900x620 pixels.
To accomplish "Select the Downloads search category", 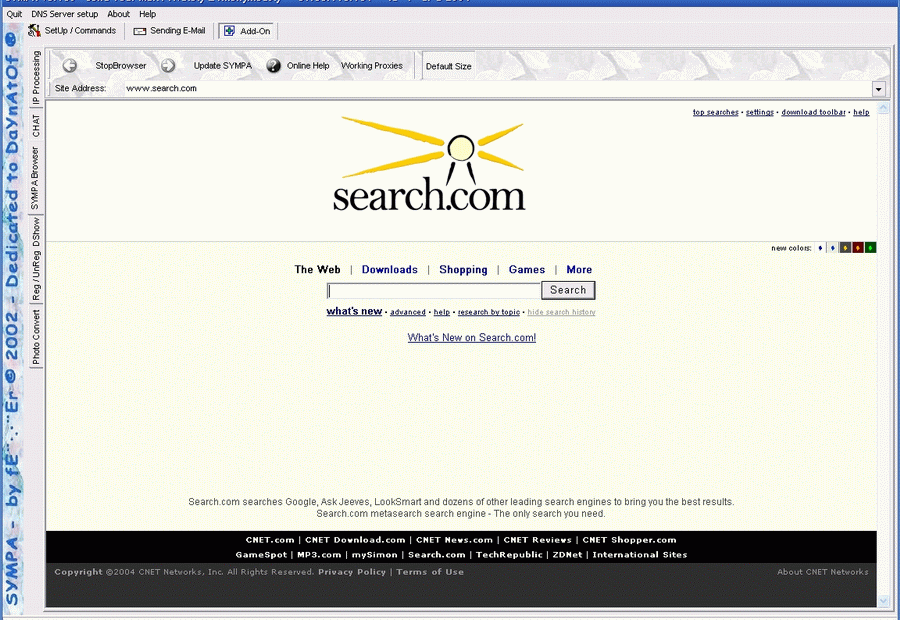I will tap(390, 270).
